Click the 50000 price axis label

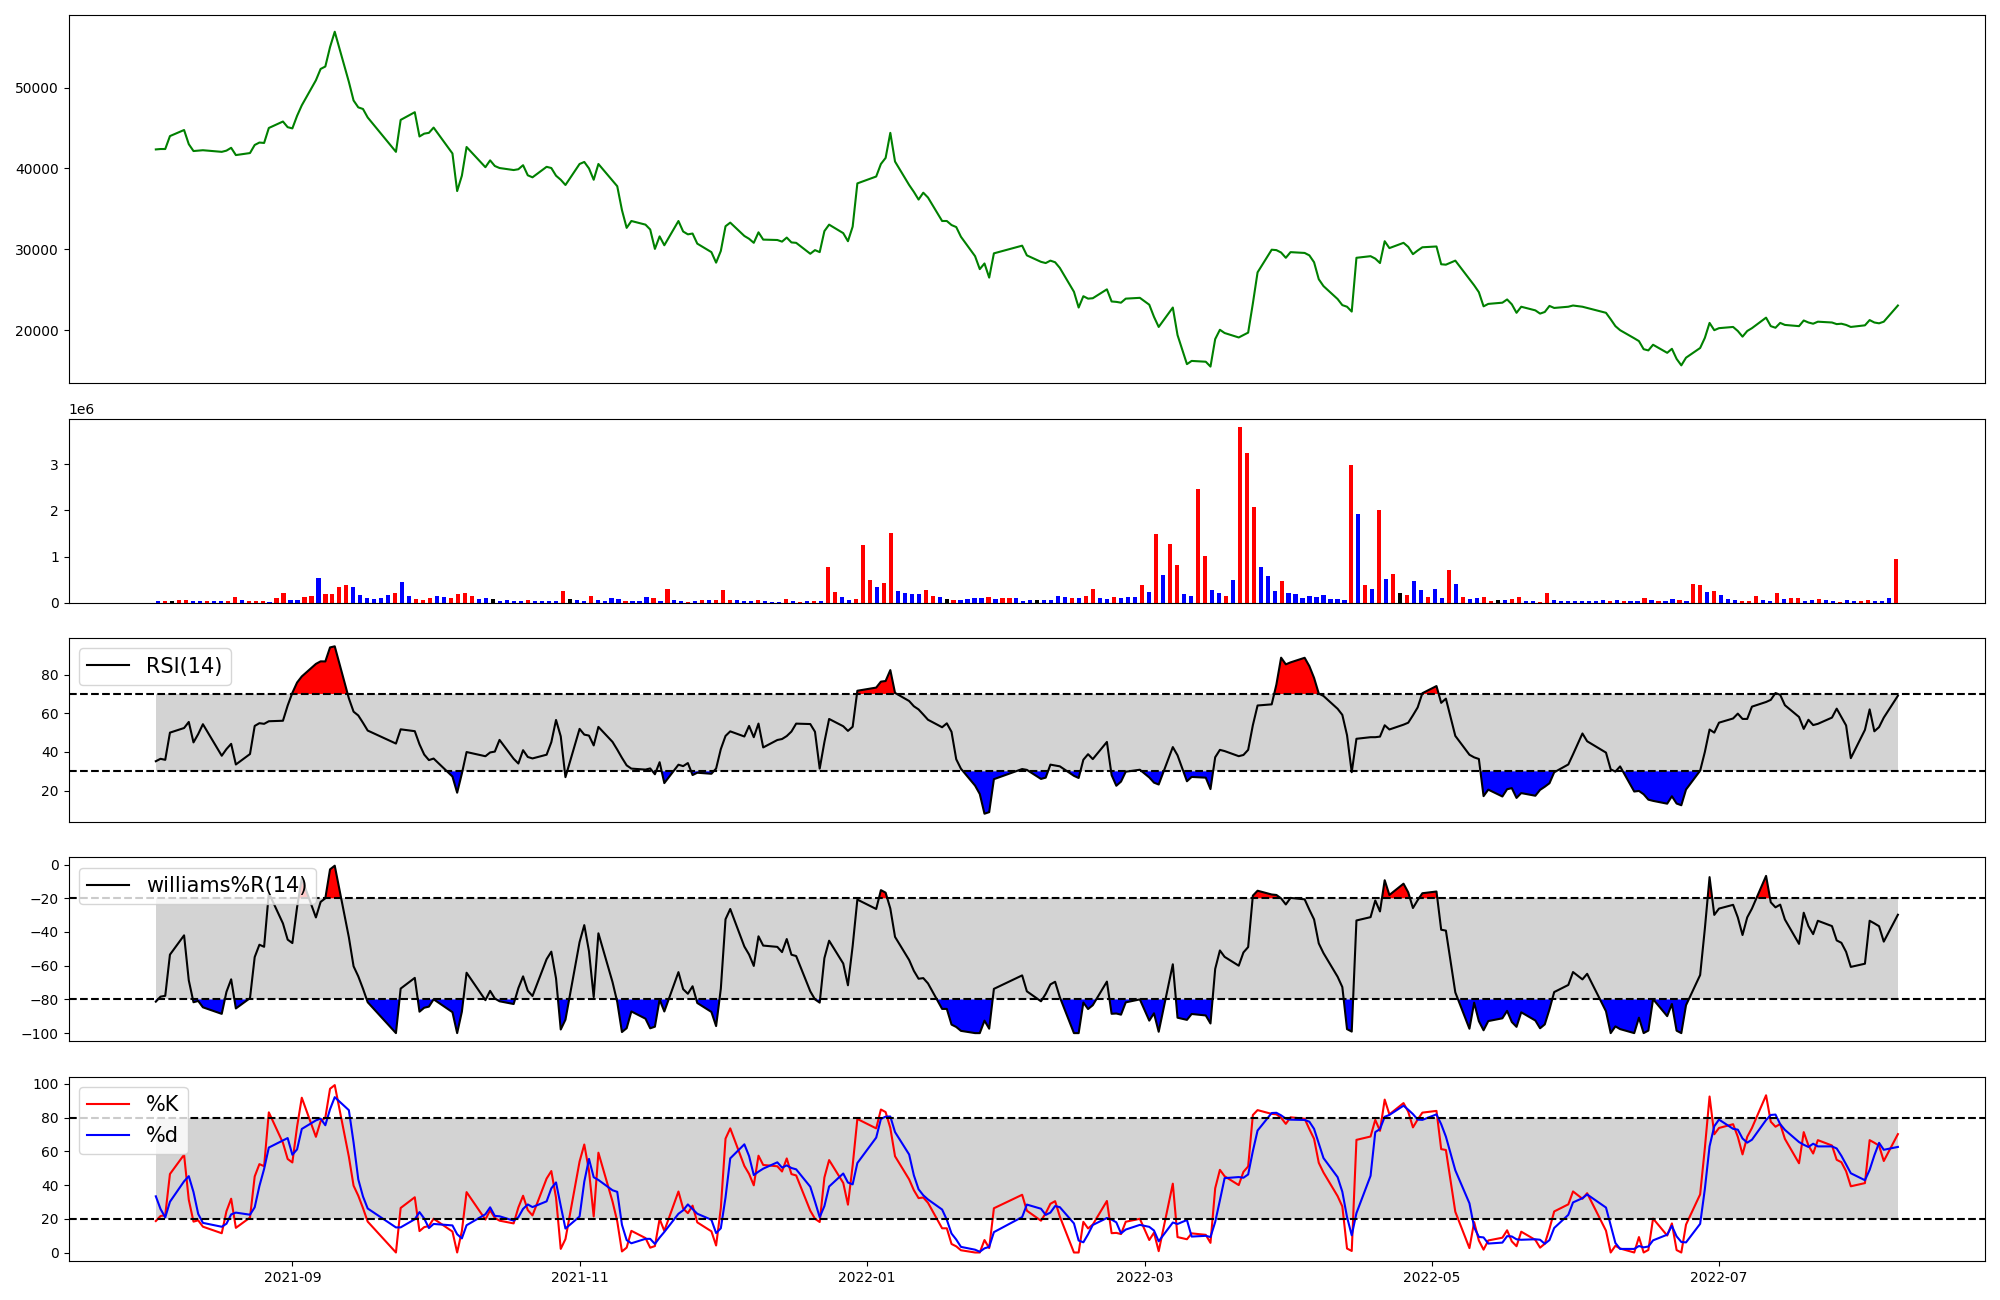pyautogui.click(x=36, y=88)
